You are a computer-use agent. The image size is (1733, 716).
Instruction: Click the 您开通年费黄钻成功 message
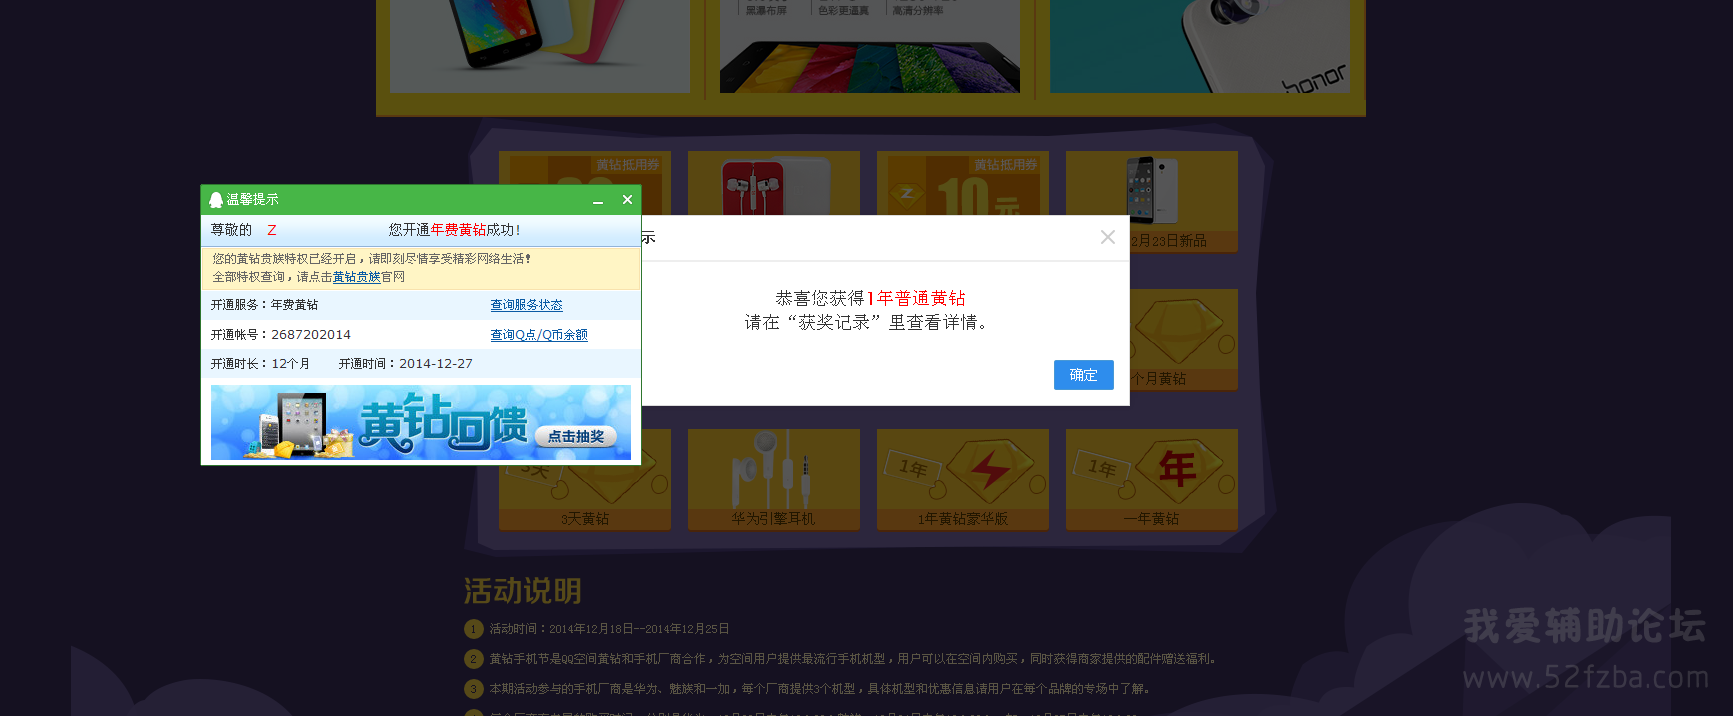454,230
